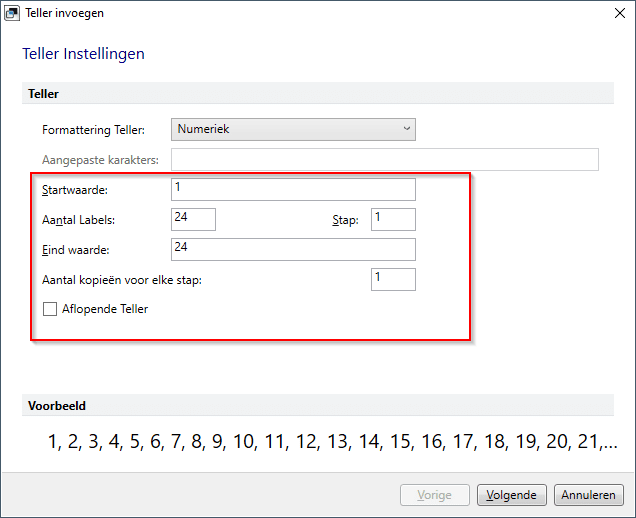Open the Formattering Teller combo box showing Numeriek

pos(293,129)
